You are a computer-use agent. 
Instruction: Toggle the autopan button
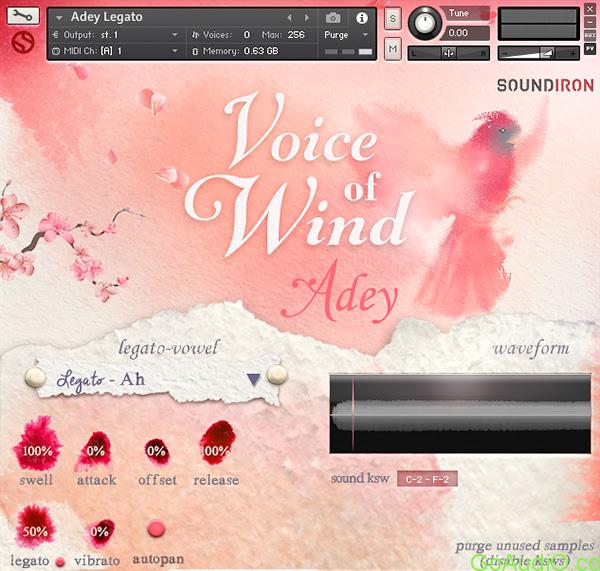156,529
